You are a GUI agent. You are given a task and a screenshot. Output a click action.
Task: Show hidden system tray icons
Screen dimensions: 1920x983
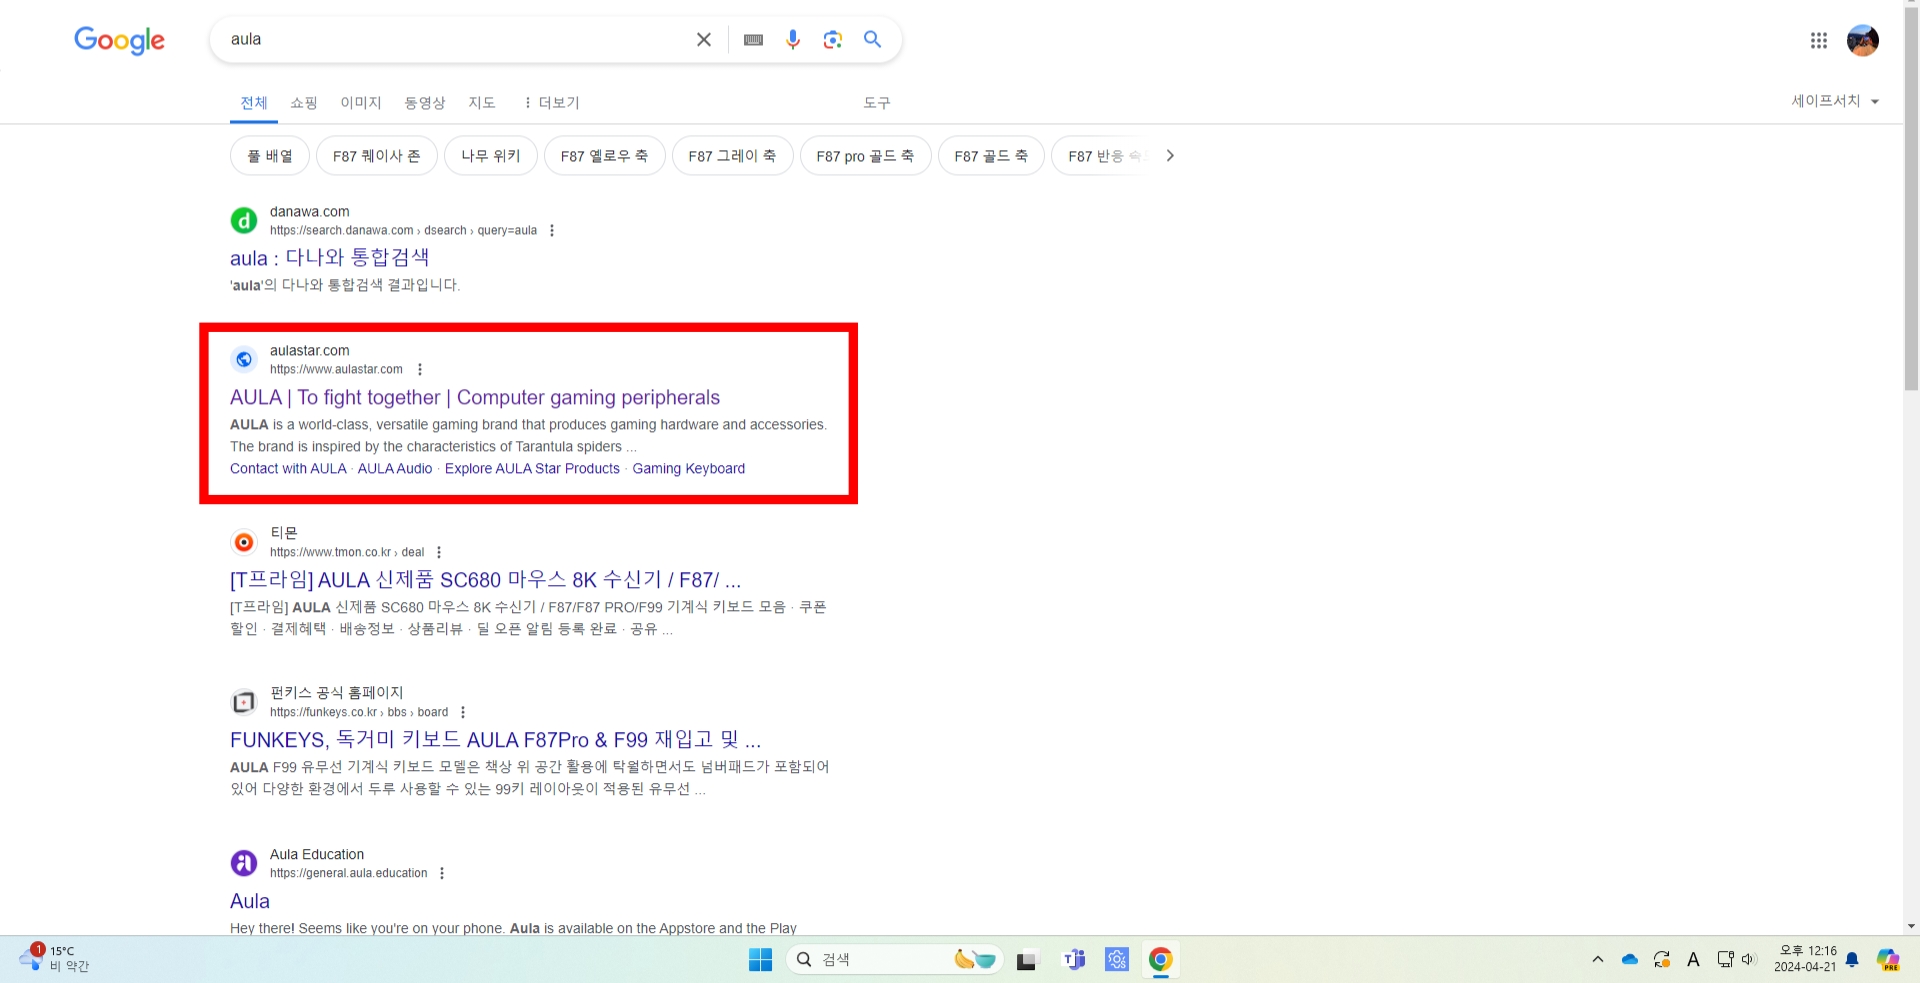[x=1598, y=960]
